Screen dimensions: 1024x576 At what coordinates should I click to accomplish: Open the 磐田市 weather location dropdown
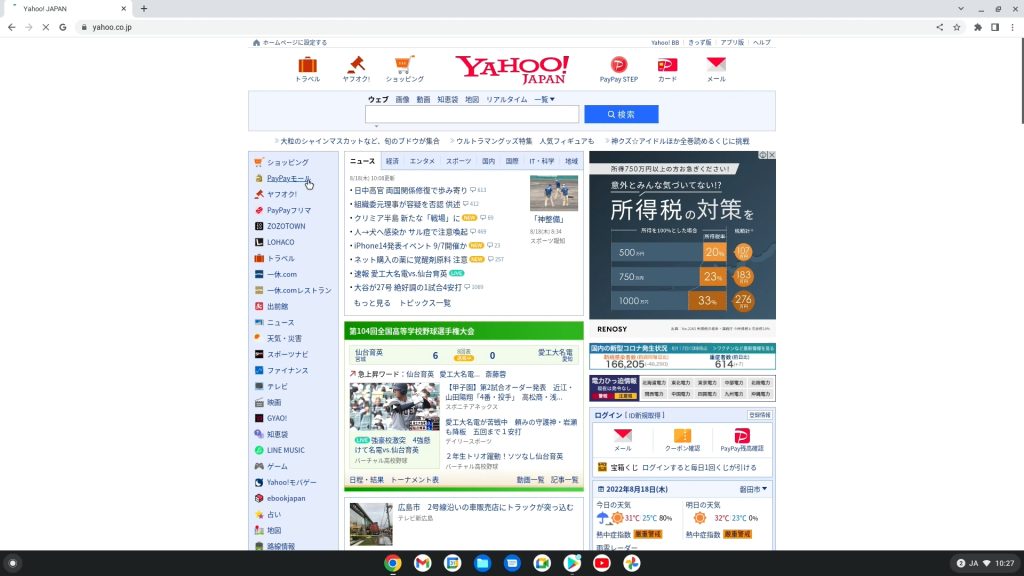click(x=750, y=489)
